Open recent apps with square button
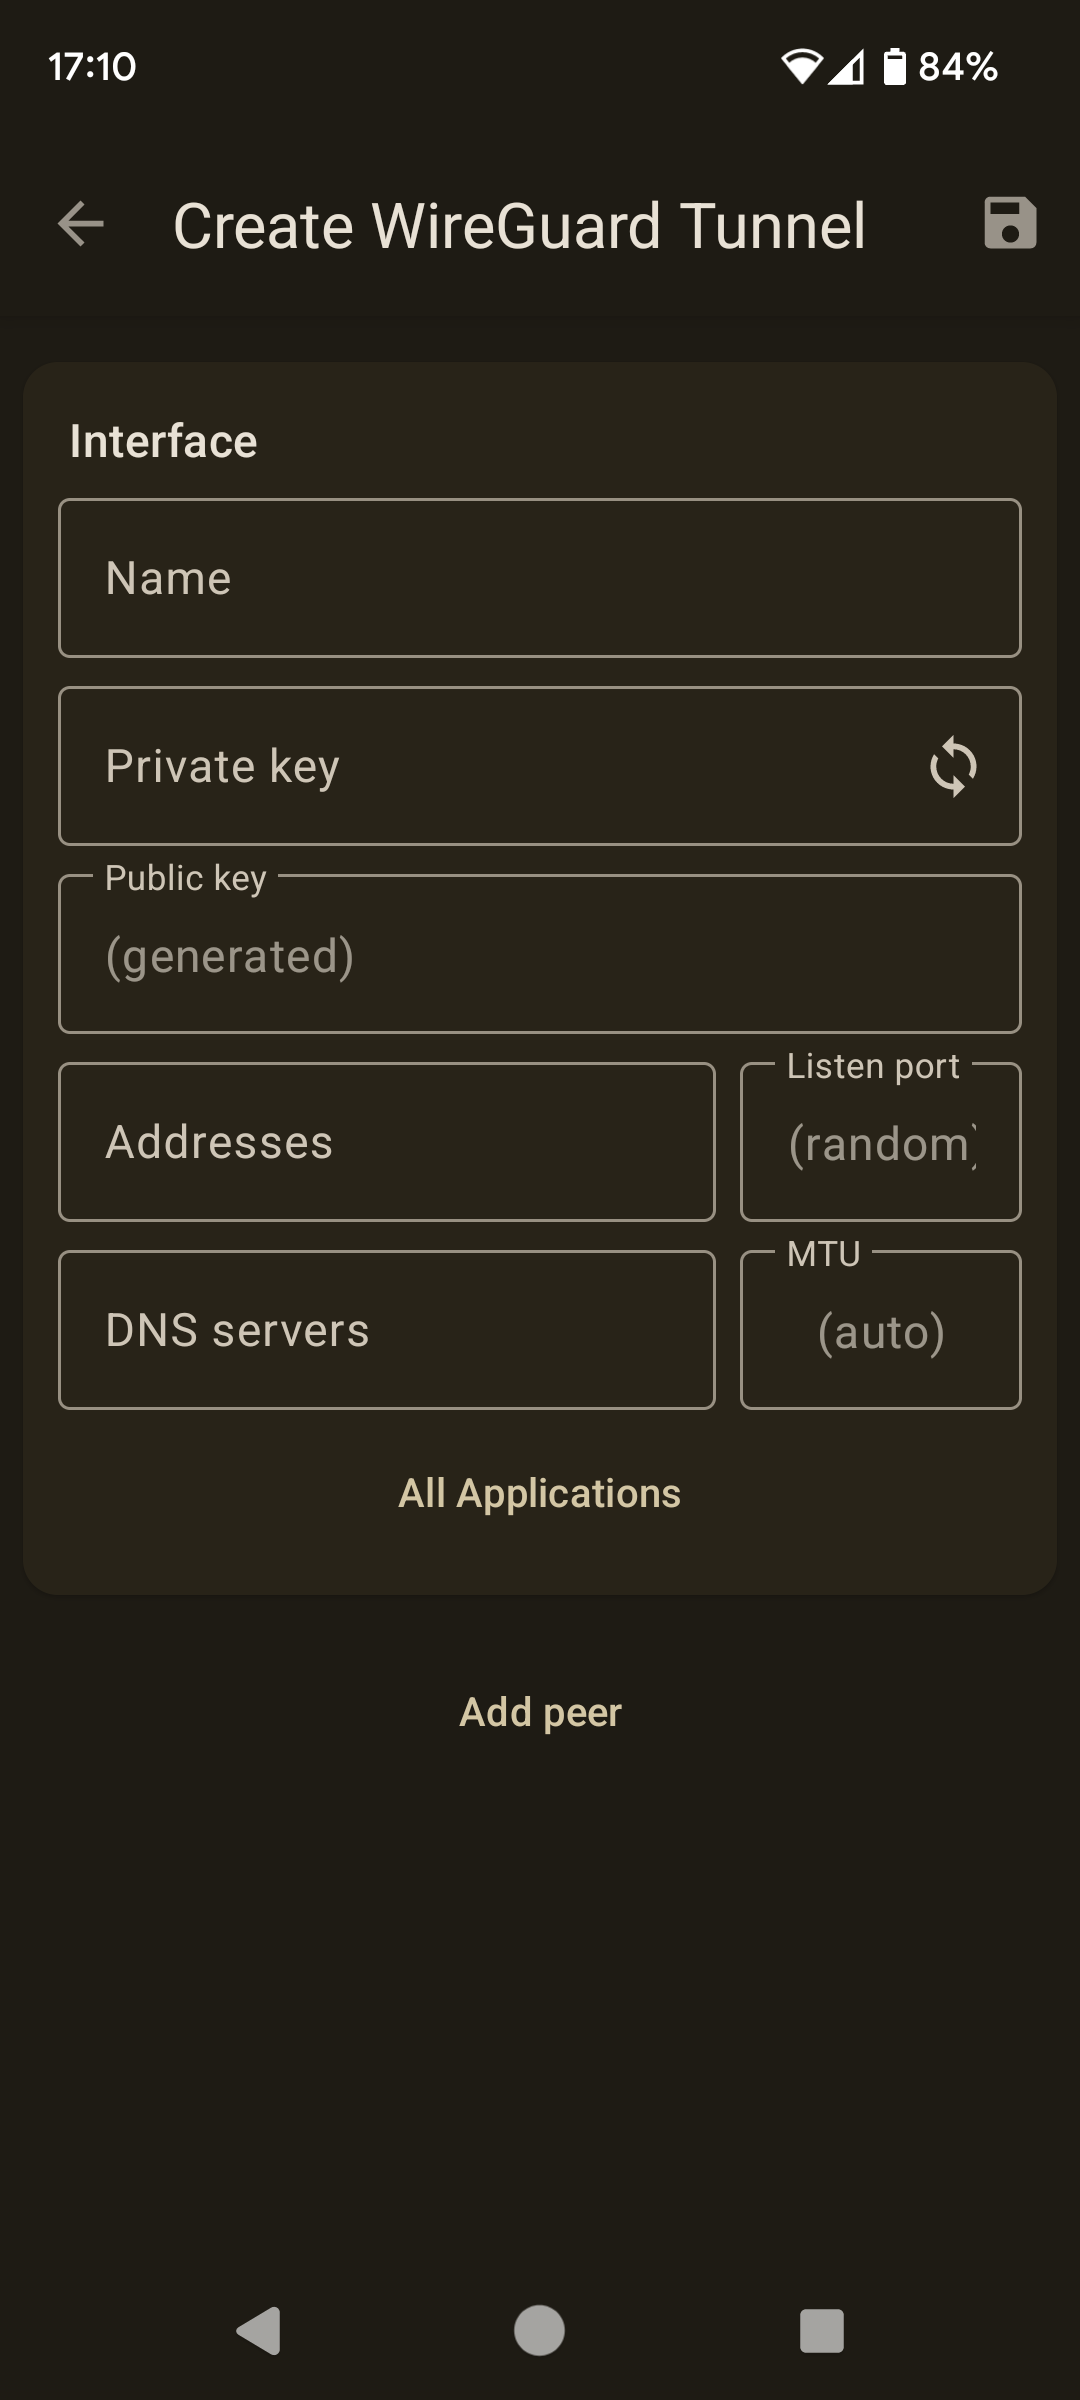1080x2400 pixels. 822,2331
